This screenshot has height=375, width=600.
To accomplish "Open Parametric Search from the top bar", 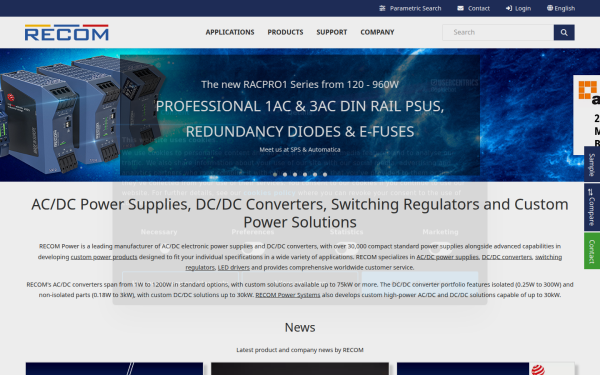I will coord(410,8).
